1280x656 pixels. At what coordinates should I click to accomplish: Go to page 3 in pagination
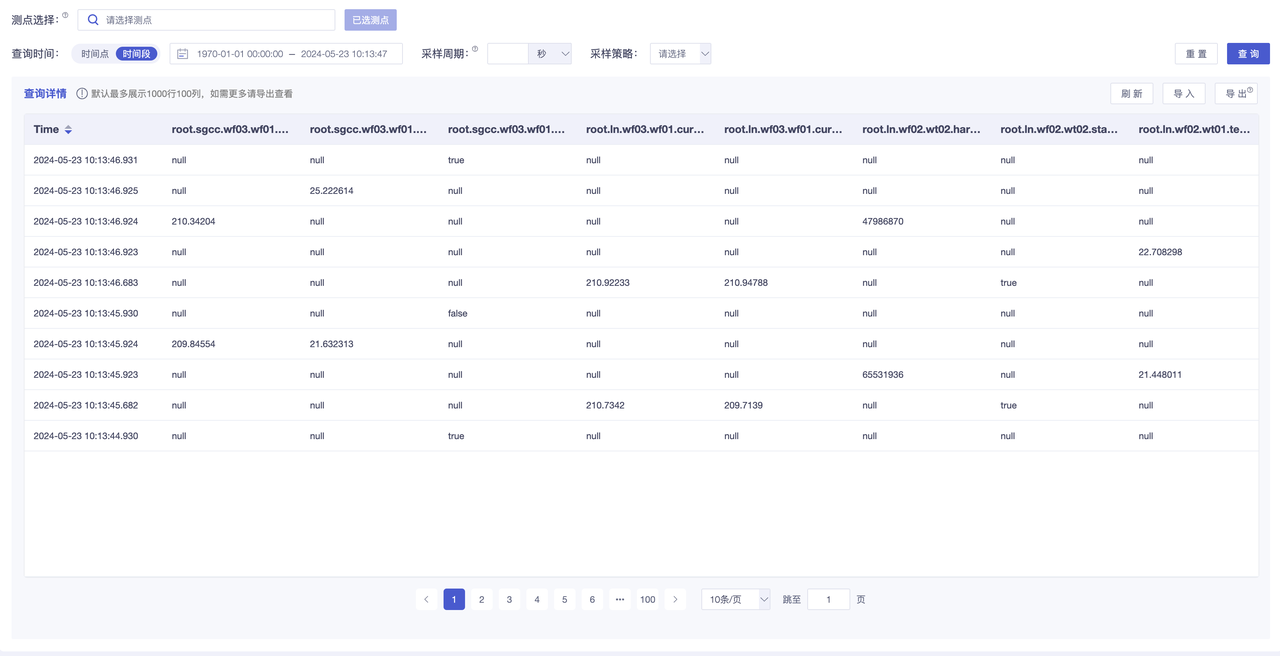coord(509,600)
